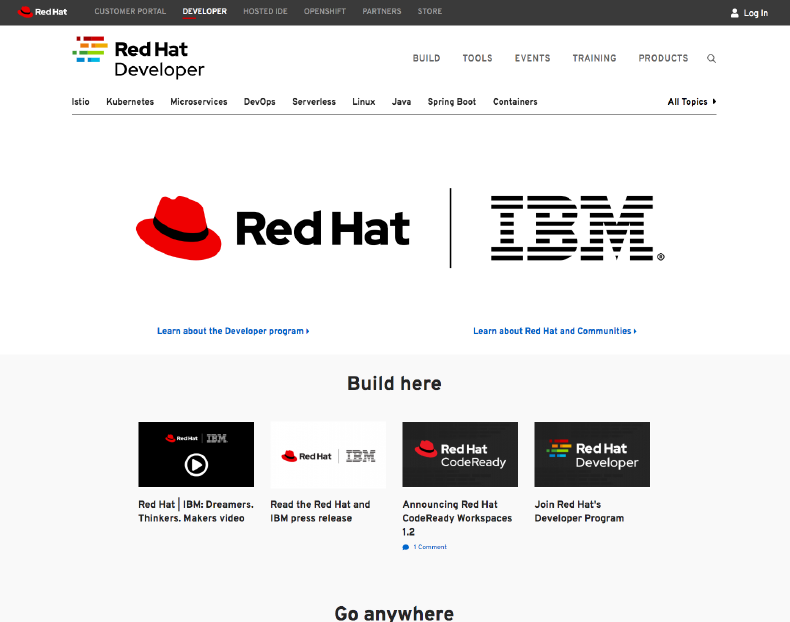Select the Java topic
Image resolution: width=790 pixels, height=622 pixels.
click(x=402, y=102)
